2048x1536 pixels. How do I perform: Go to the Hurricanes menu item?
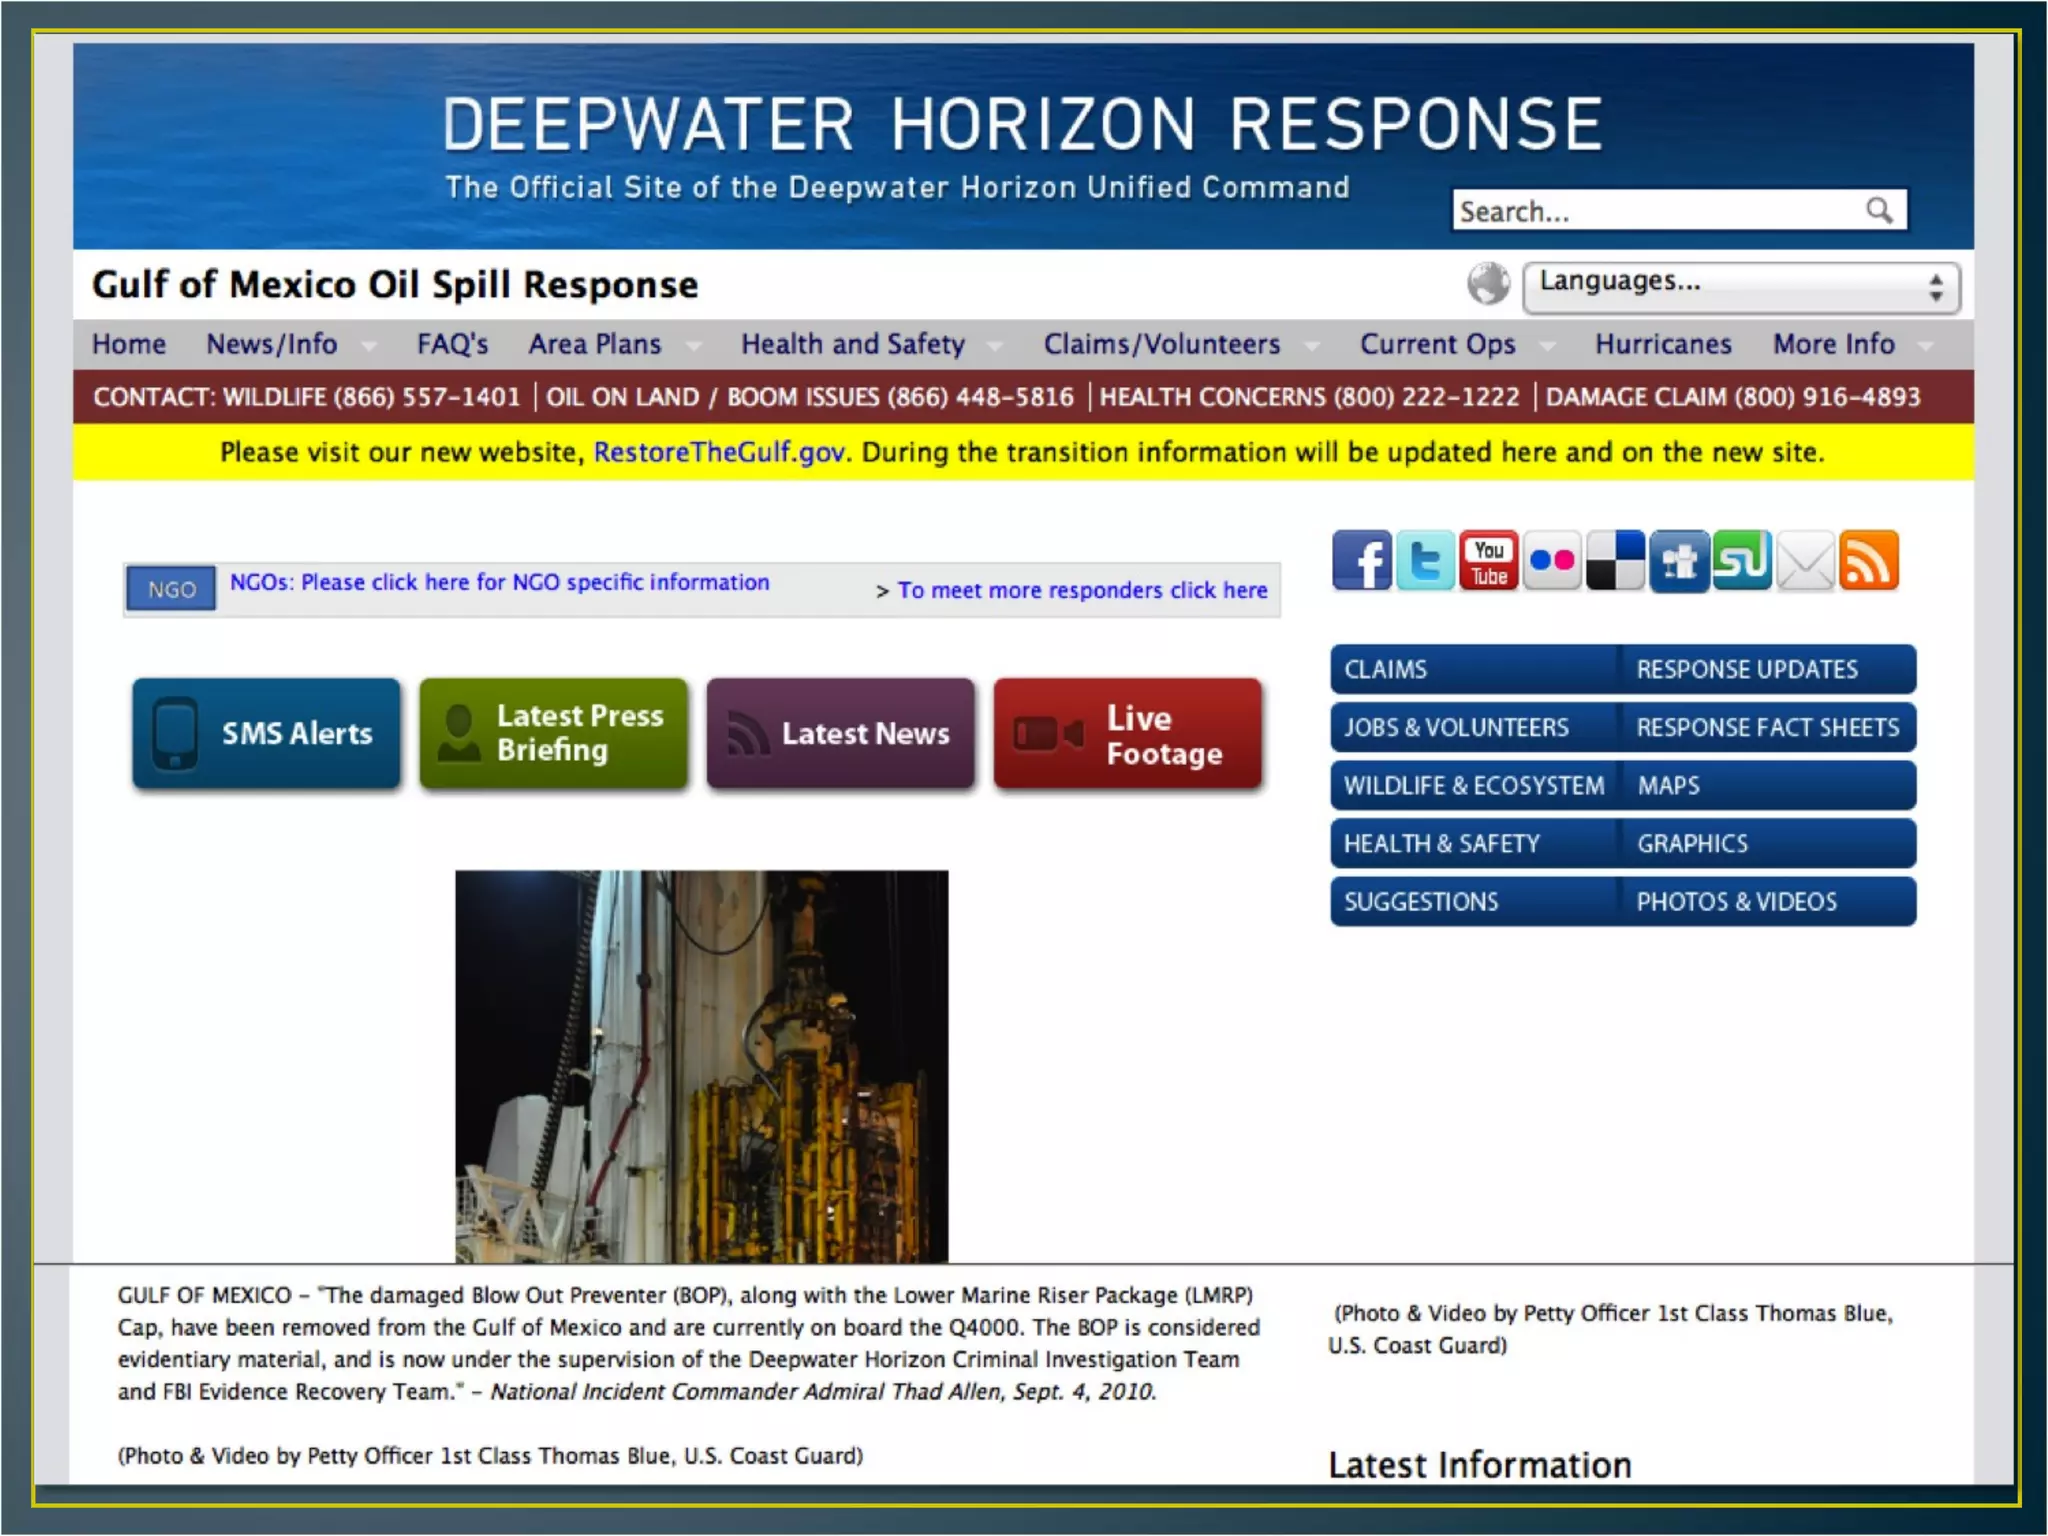[x=1662, y=344]
